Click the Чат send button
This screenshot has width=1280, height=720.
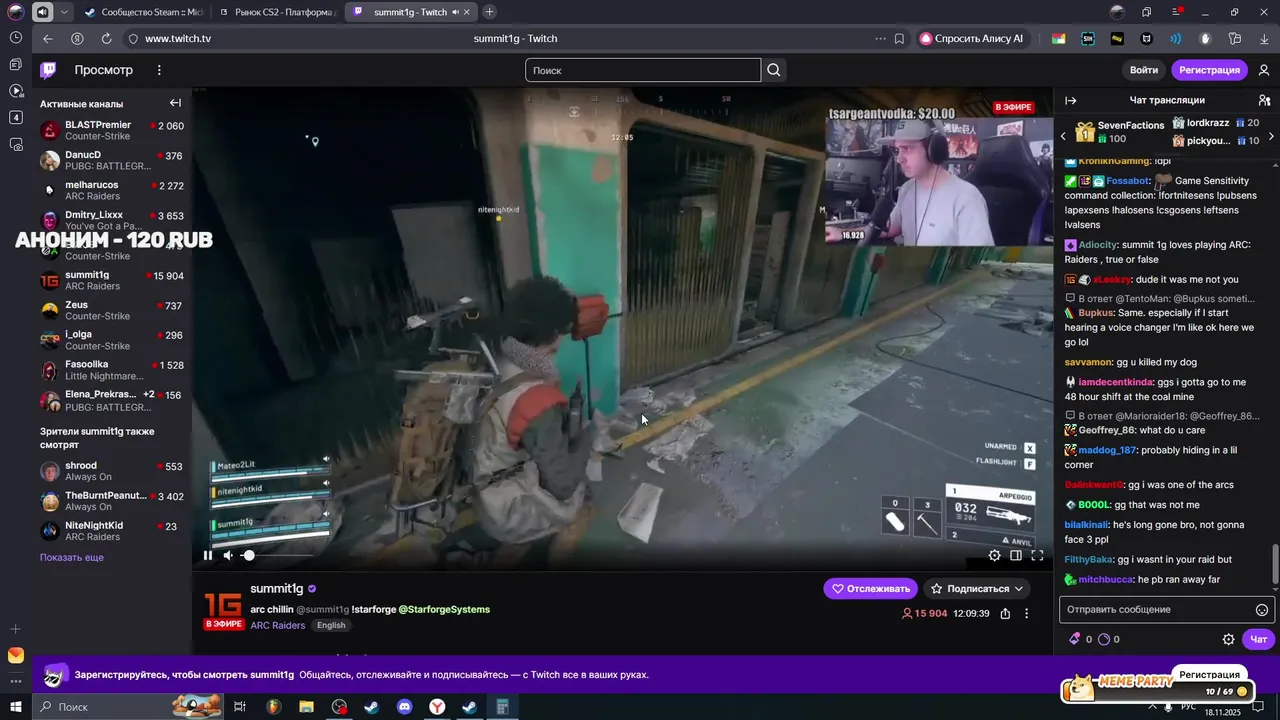click(x=1258, y=639)
